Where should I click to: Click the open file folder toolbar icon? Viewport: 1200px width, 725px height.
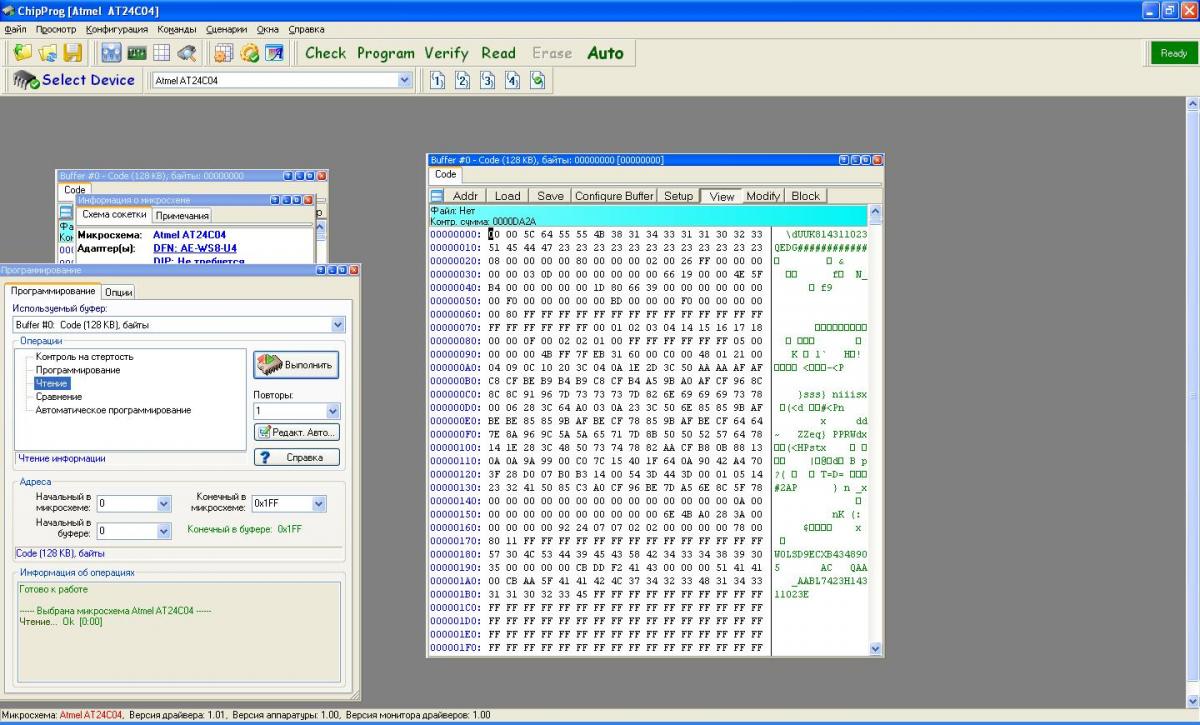pyautogui.click(x=22, y=53)
